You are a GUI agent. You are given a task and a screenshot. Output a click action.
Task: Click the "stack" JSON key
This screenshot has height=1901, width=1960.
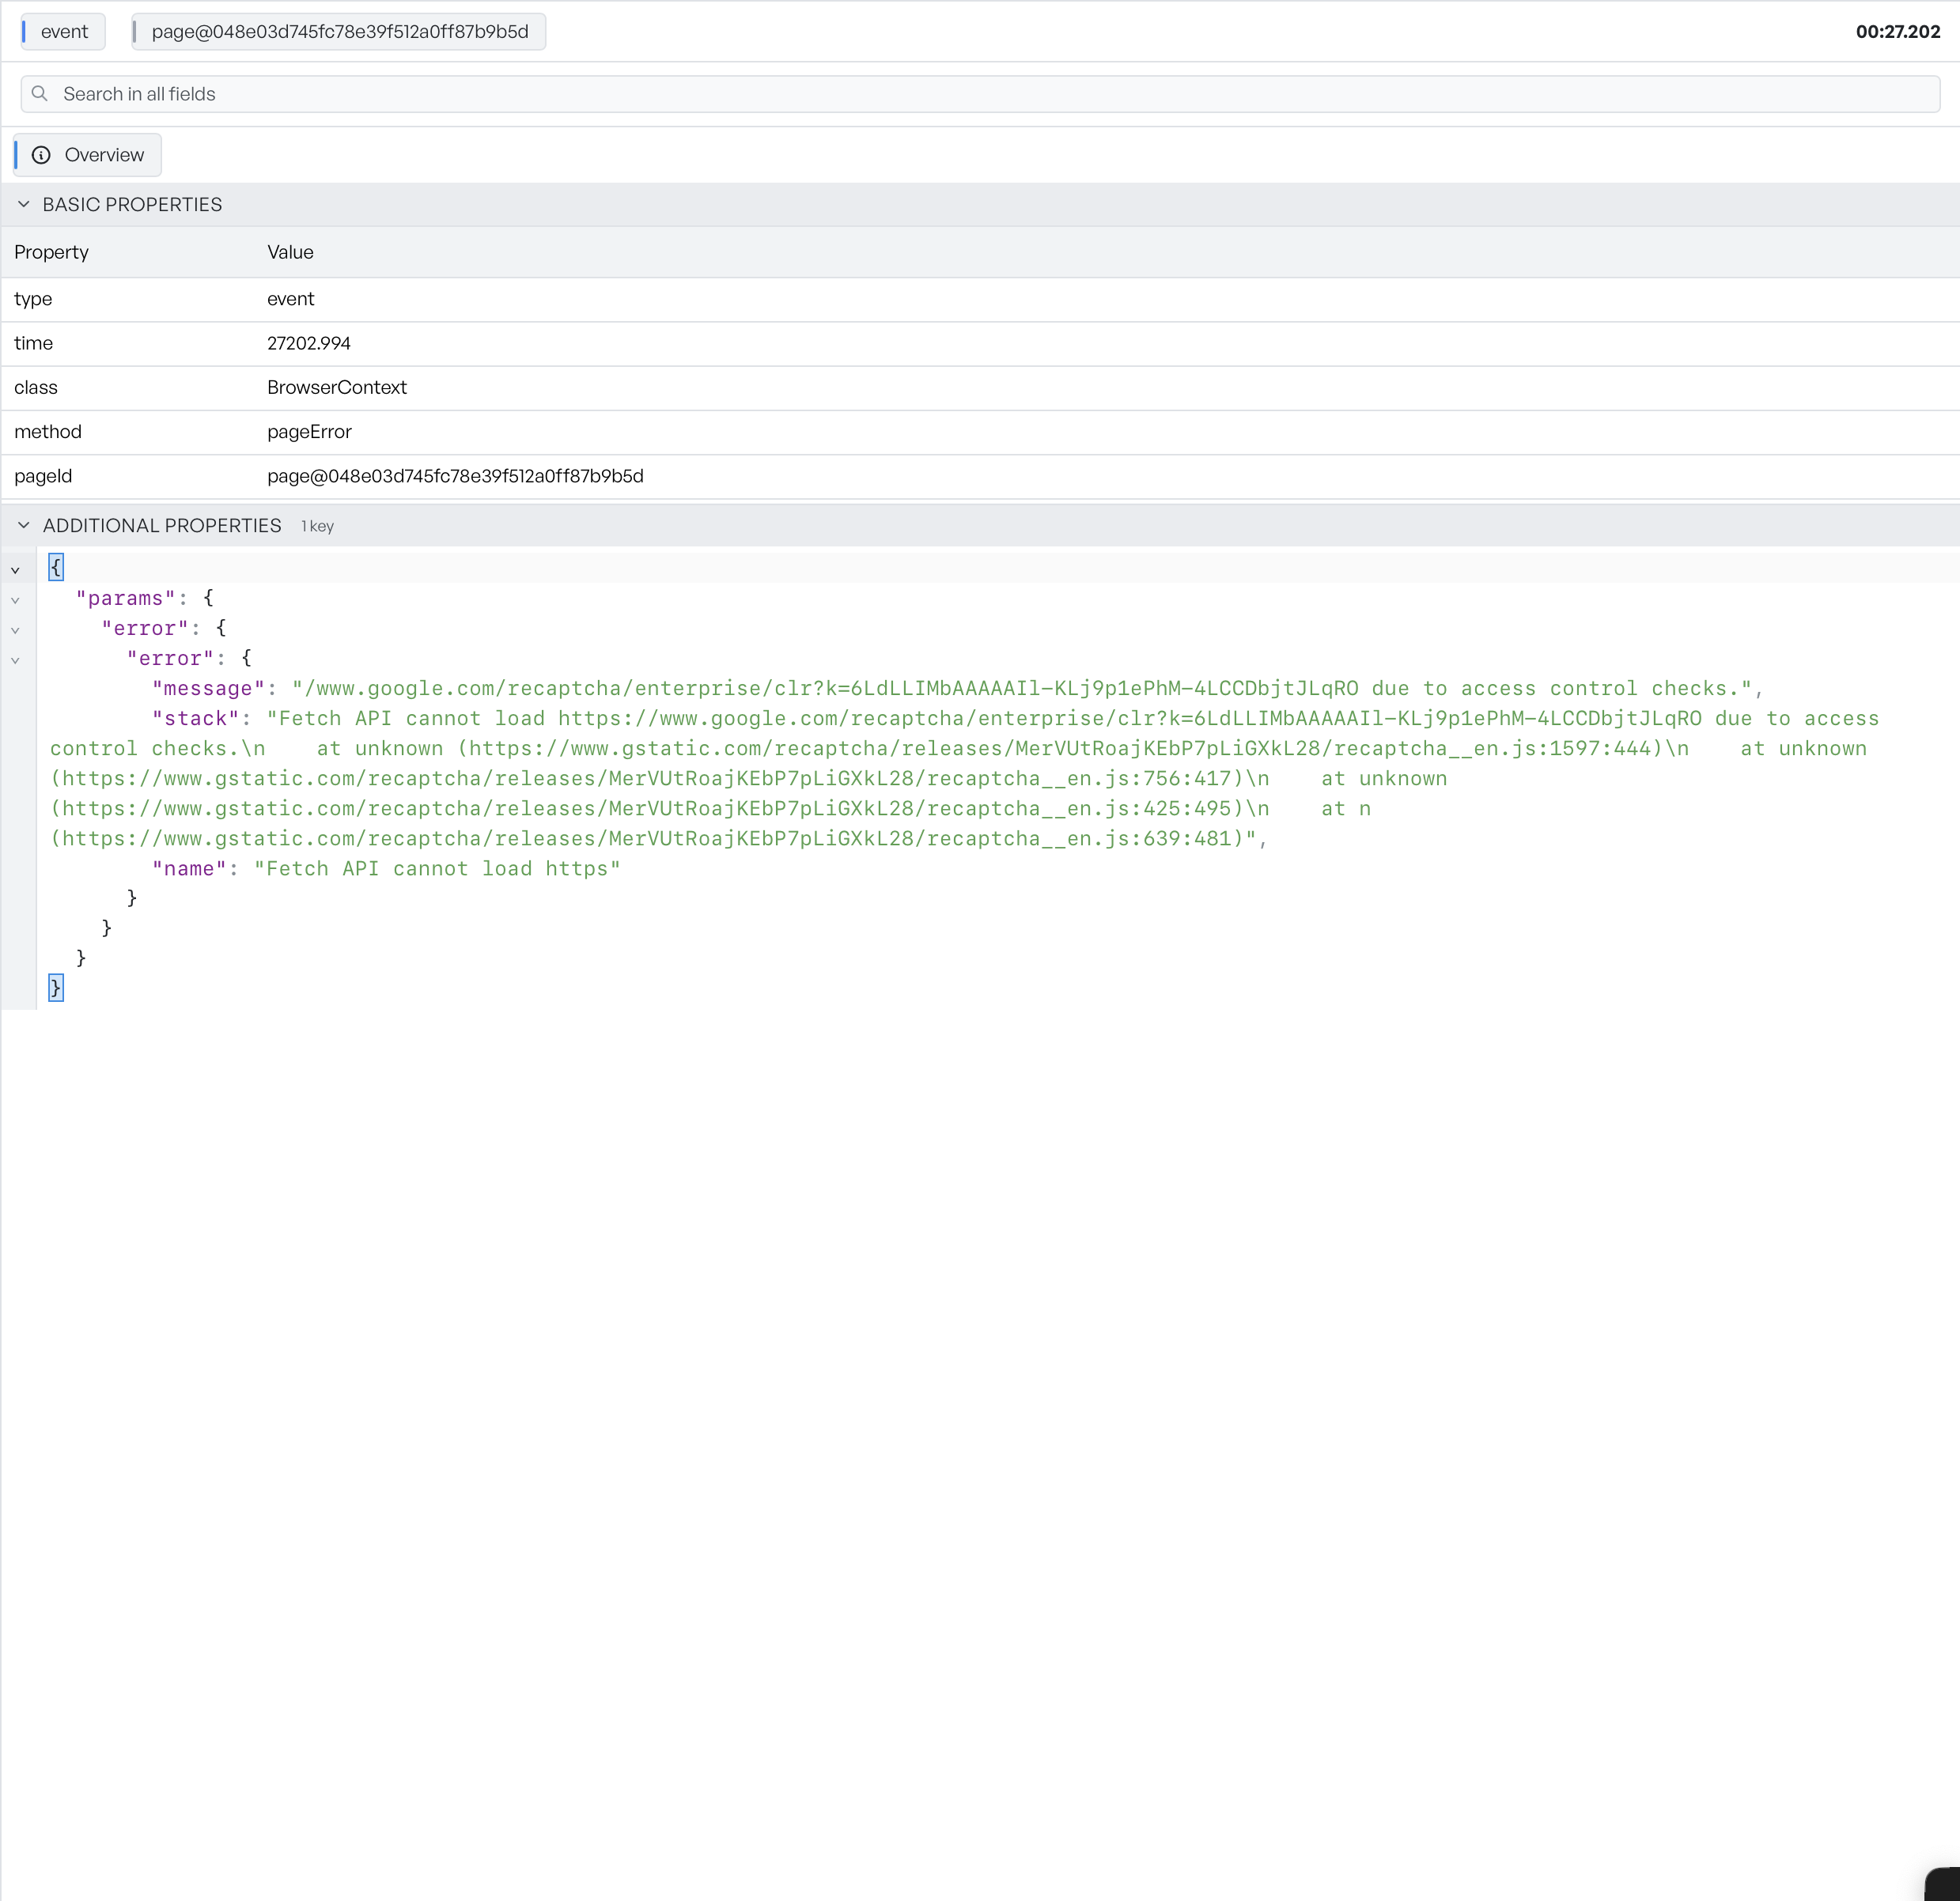(195, 718)
